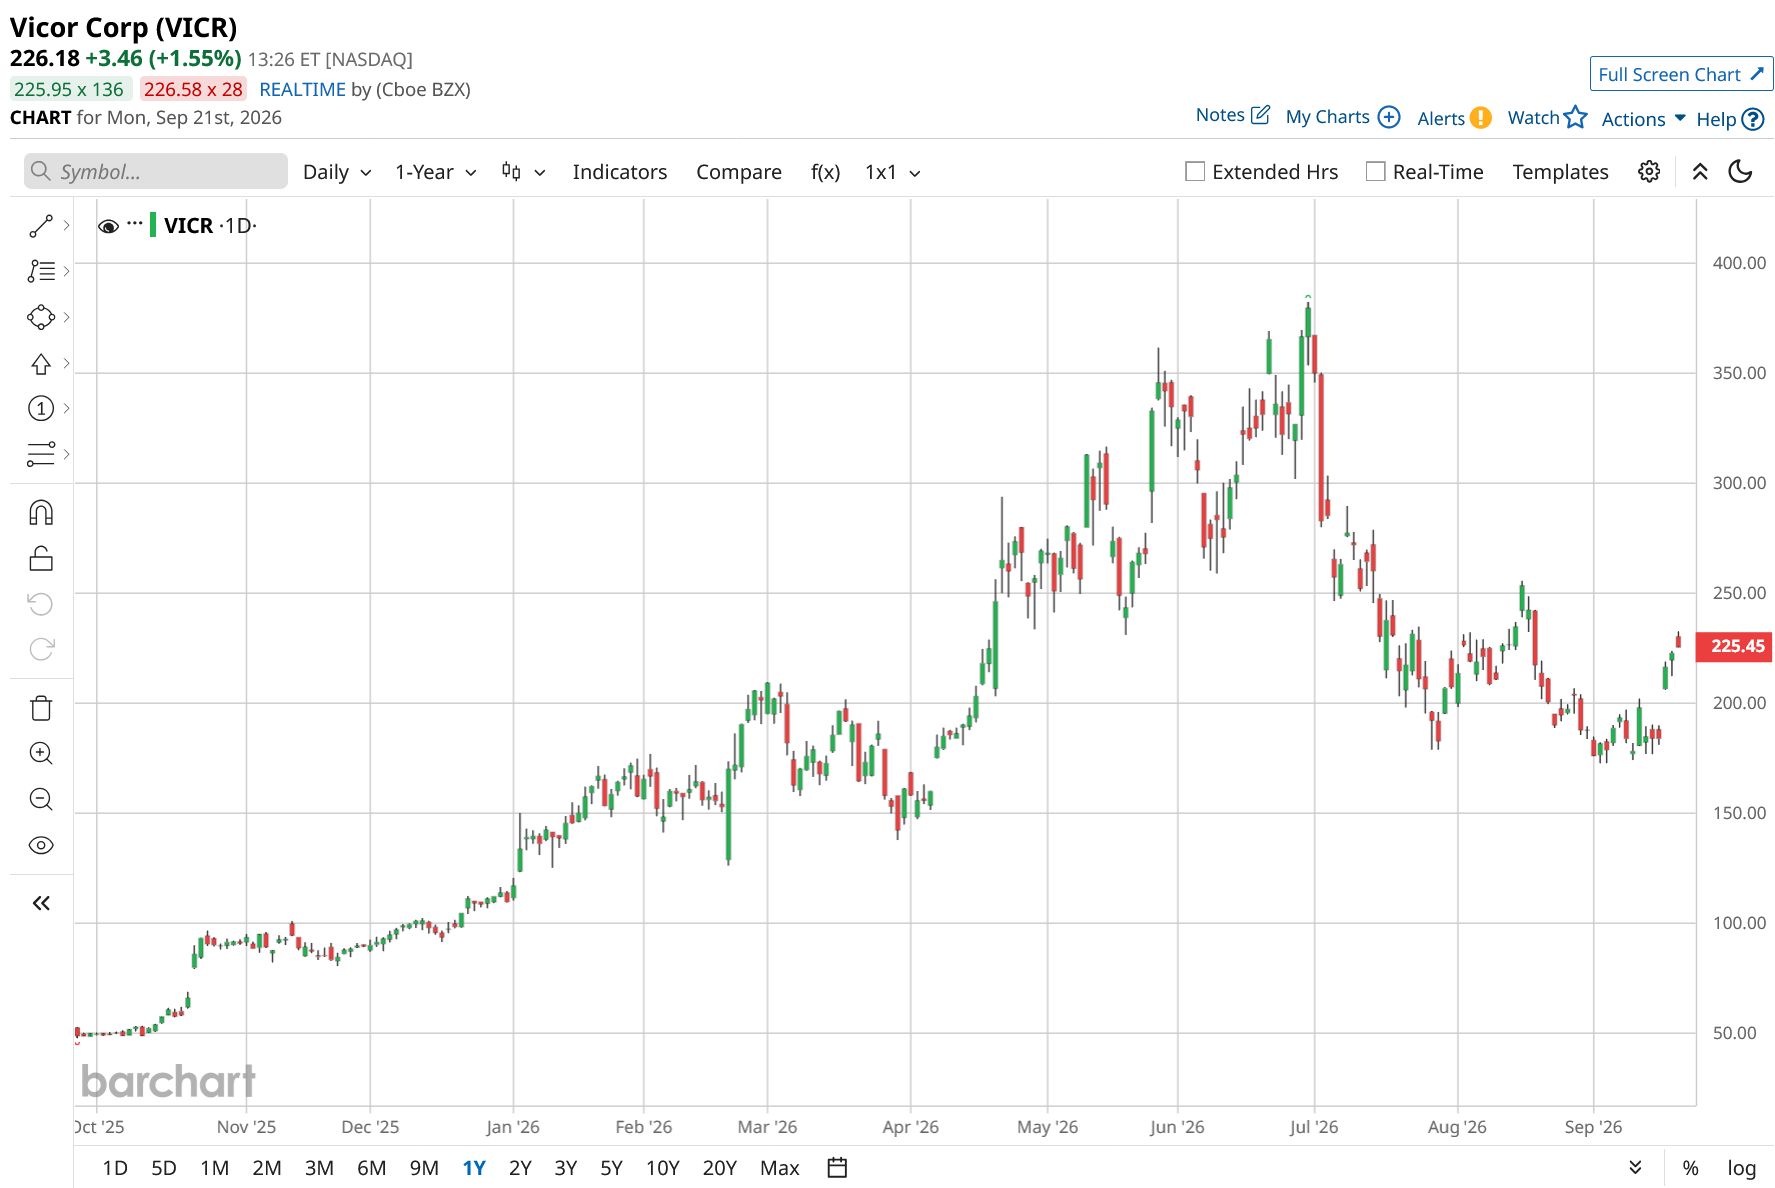Enable the Real-Time checkbox
Screen dimensions: 1775x1188
[1376, 172]
